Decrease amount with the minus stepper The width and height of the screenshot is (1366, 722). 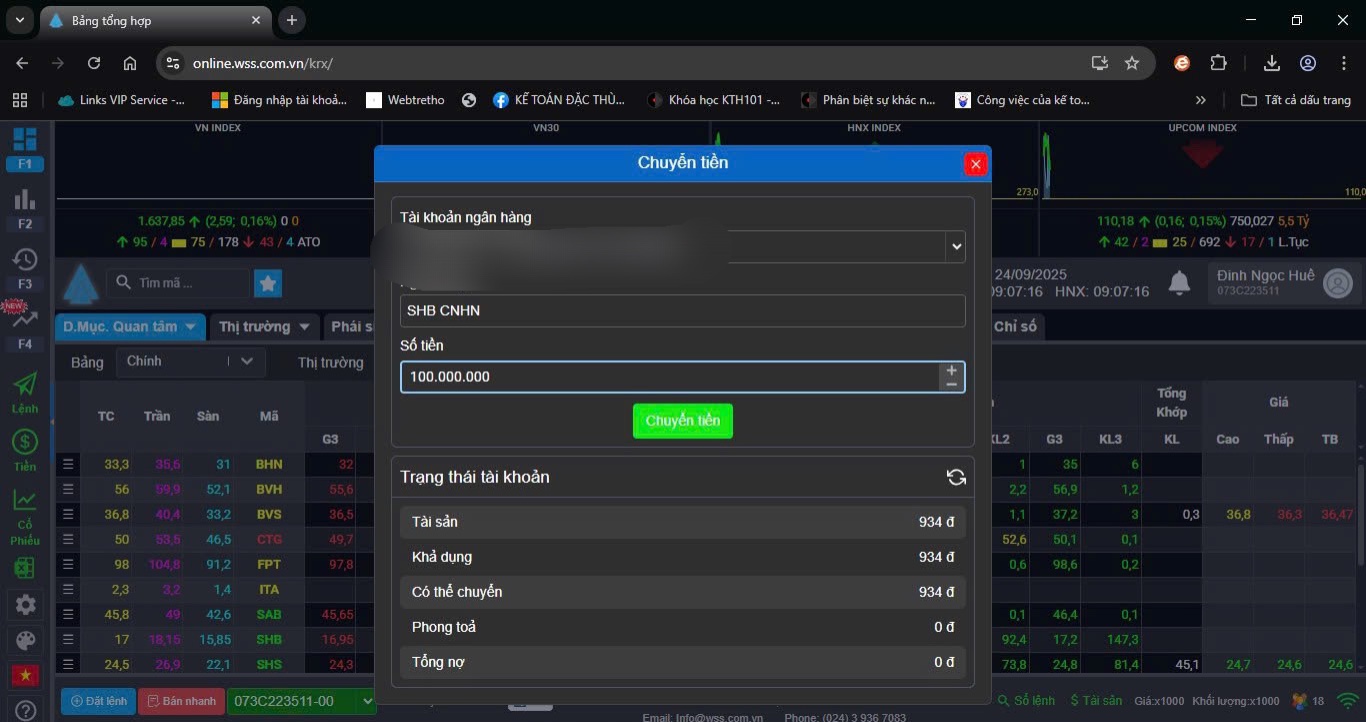click(x=951, y=385)
